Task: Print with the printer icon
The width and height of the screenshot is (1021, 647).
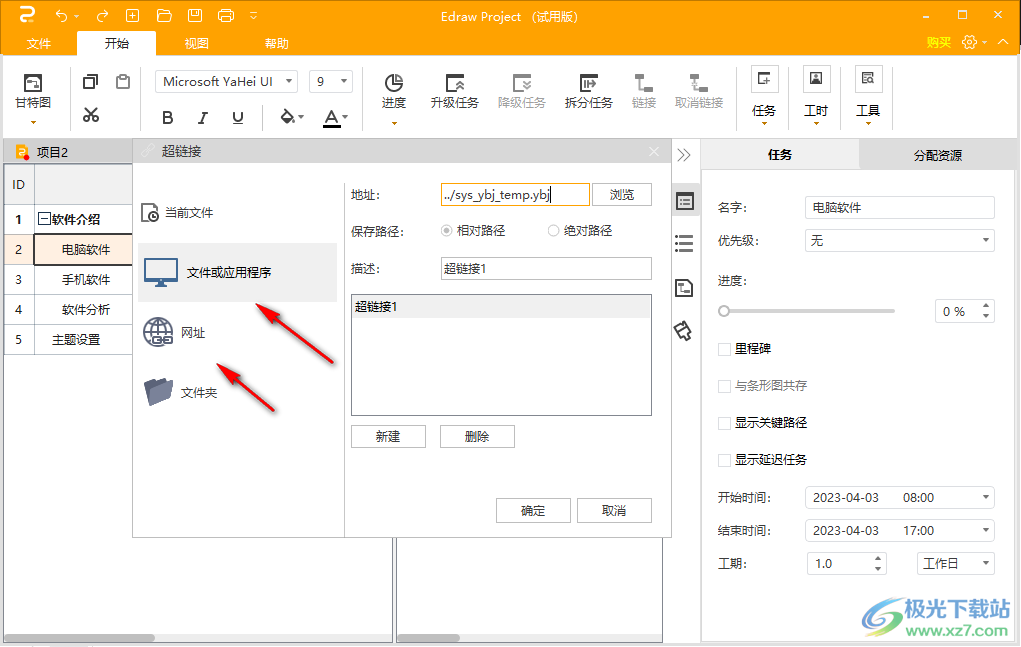Action: coord(226,16)
